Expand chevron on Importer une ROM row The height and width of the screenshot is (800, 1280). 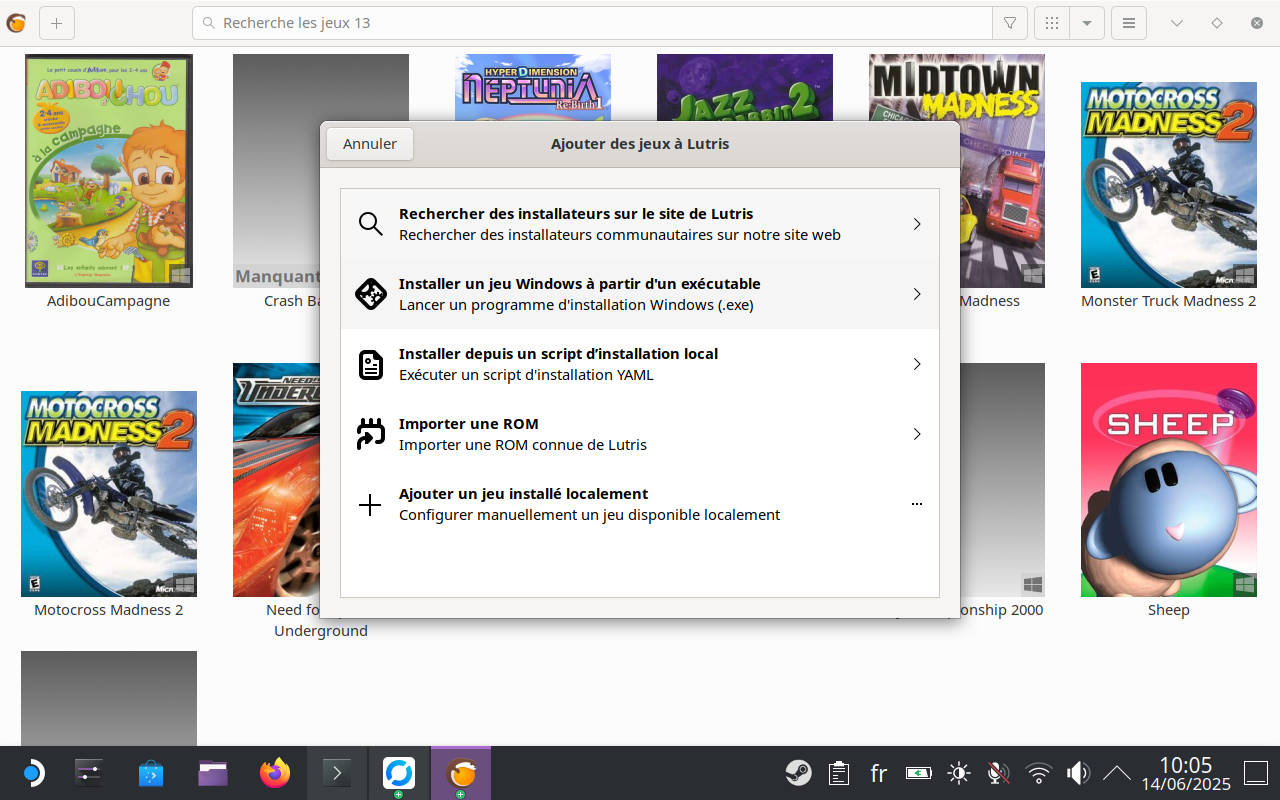click(917, 434)
